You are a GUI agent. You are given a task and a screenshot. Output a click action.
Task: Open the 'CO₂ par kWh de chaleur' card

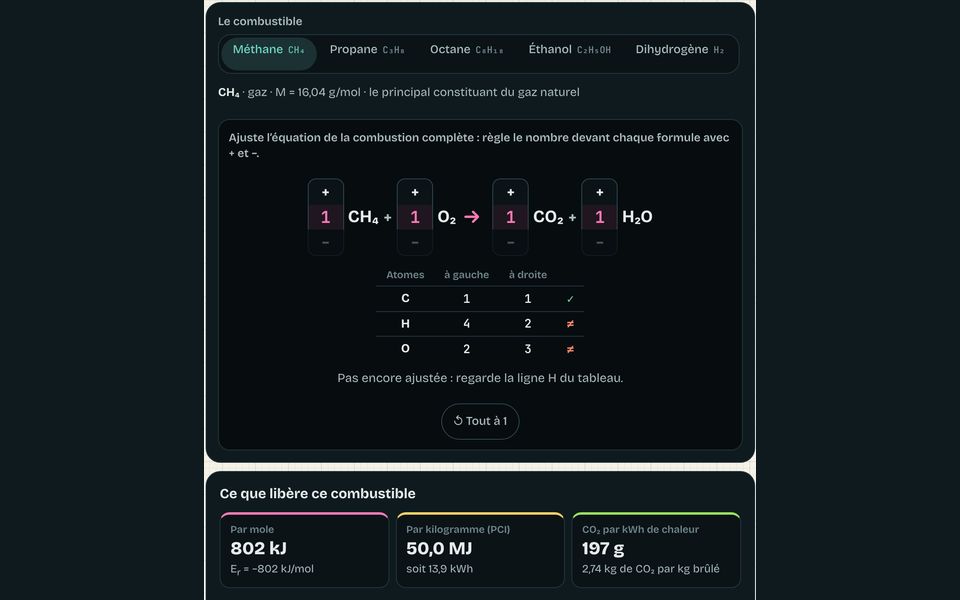656,550
